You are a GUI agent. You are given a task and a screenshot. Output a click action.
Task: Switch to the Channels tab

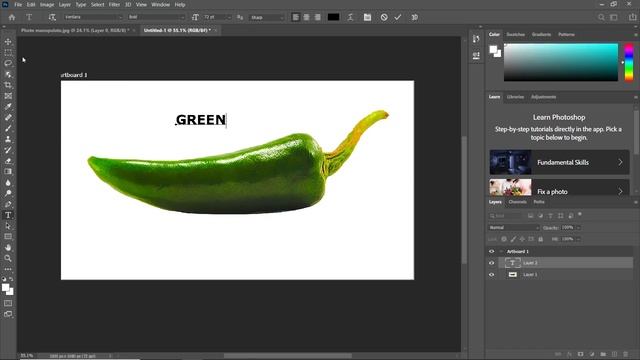point(518,202)
